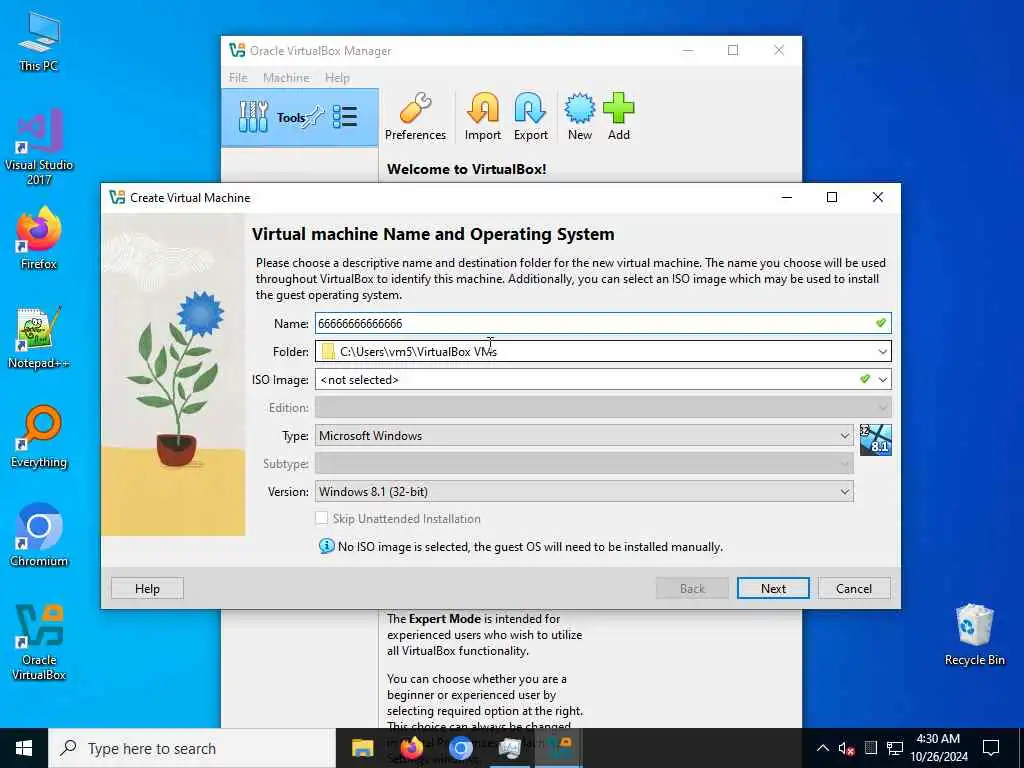Click the Windows 8.1 OS type image

(875, 440)
